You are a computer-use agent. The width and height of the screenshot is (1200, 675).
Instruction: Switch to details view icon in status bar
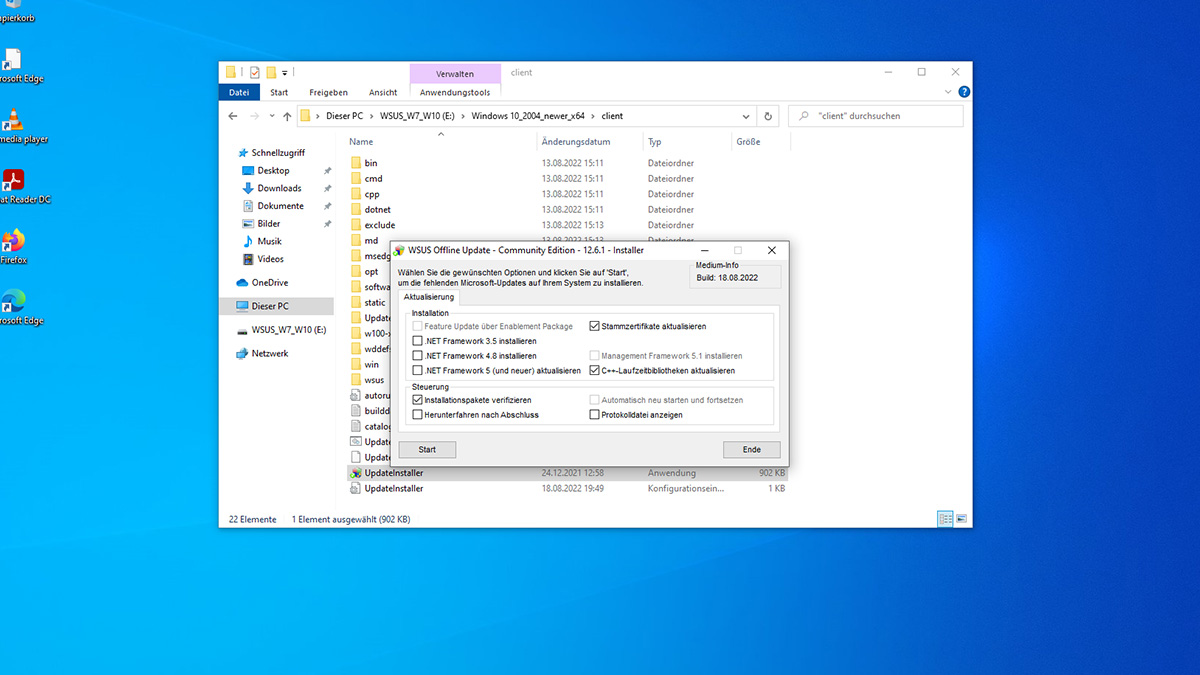(x=945, y=519)
